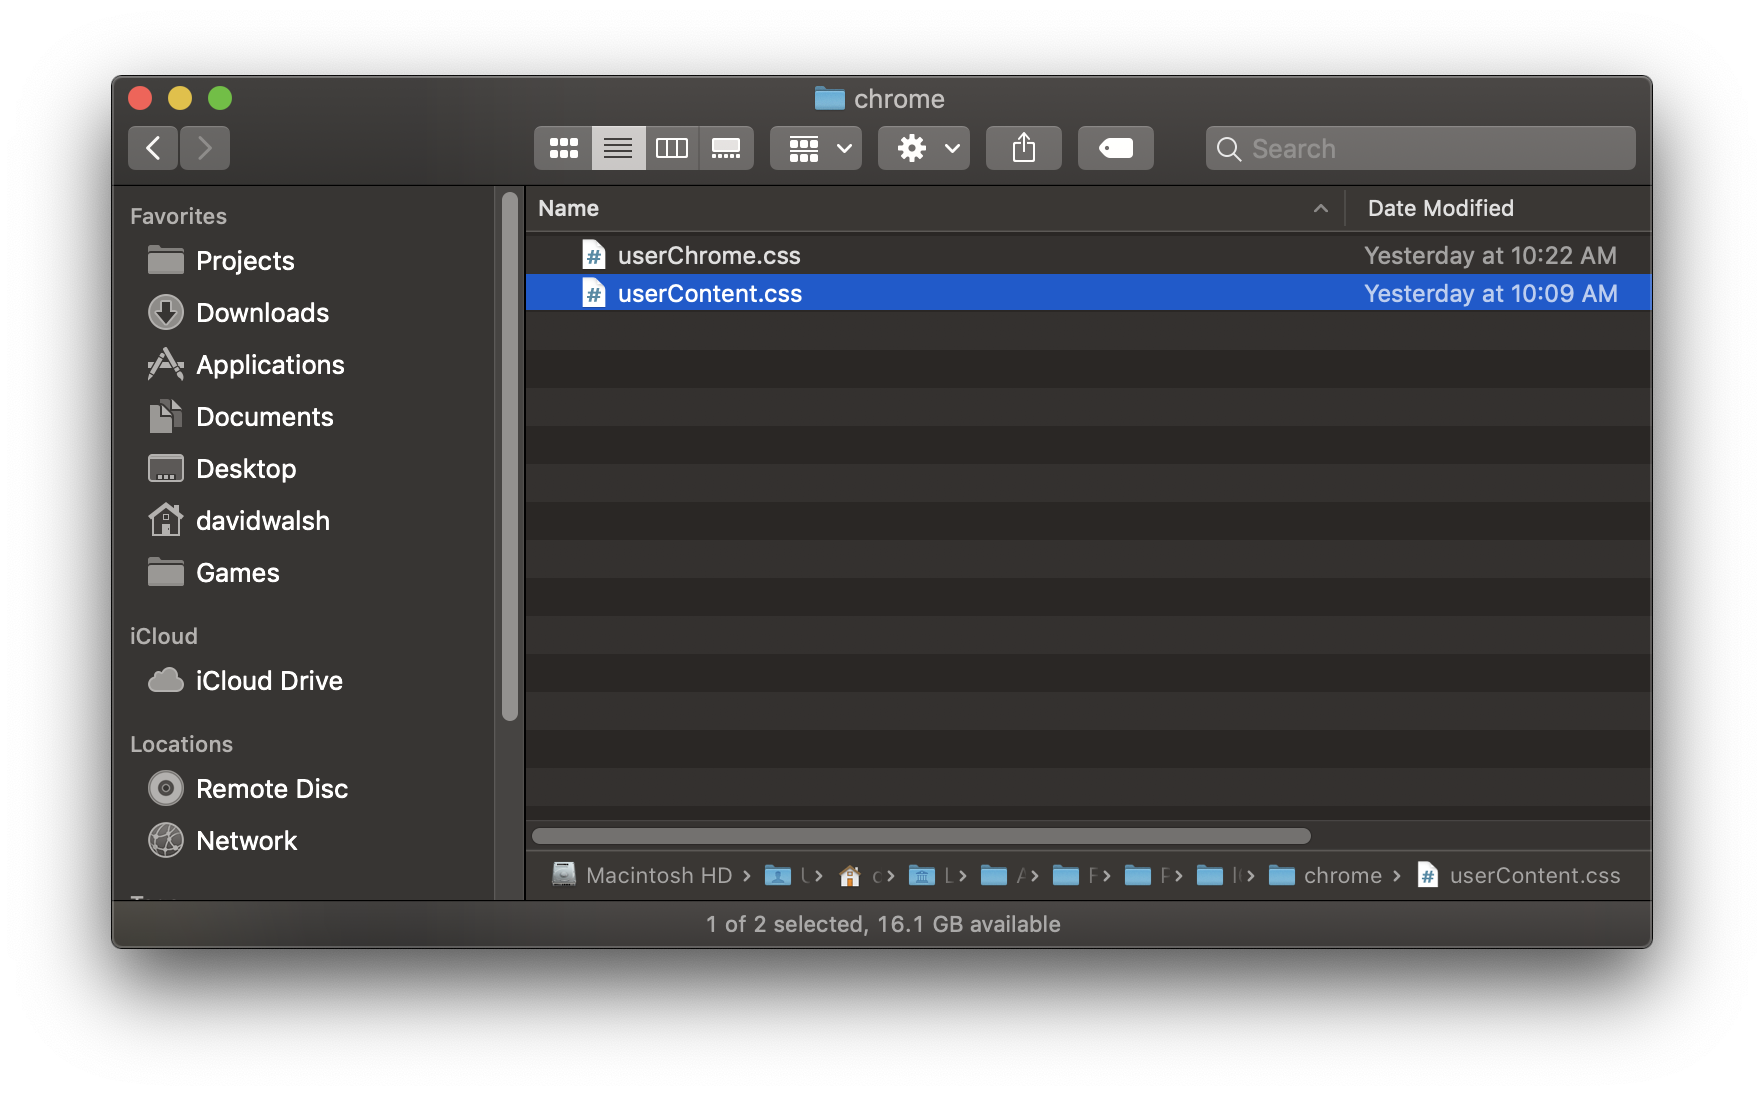Screen dimensions: 1764x1096
Task: Click userChrome.css date Yesterday at 10:22 AM
Action: (x=1490, y=256)
